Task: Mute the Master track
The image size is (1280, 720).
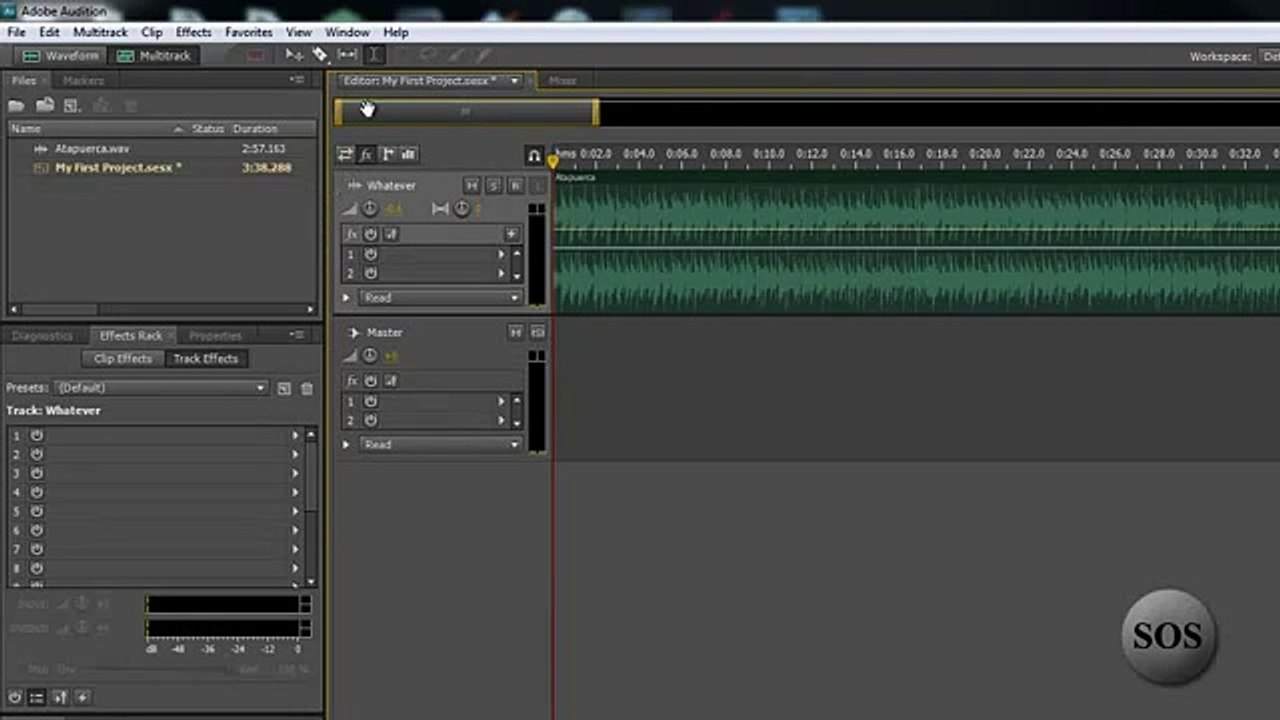Action: pos(516,332)
